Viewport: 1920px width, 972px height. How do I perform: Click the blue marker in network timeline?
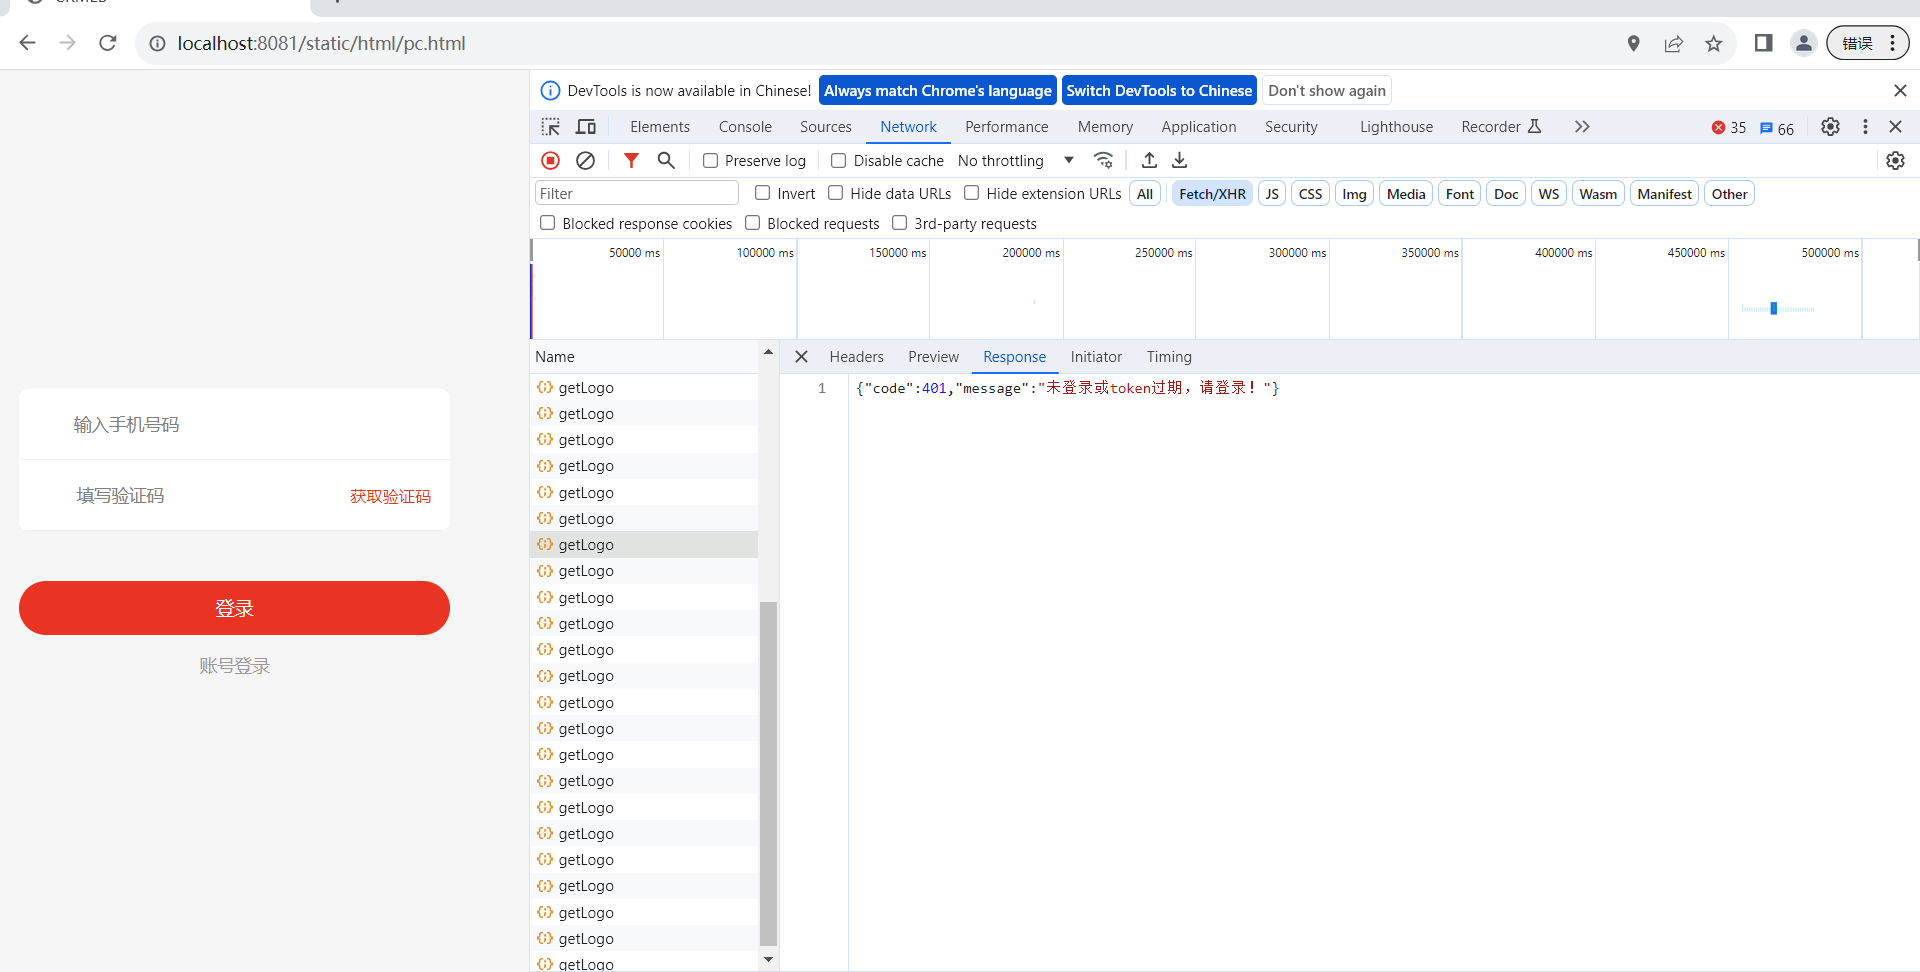pos(1774,309)
